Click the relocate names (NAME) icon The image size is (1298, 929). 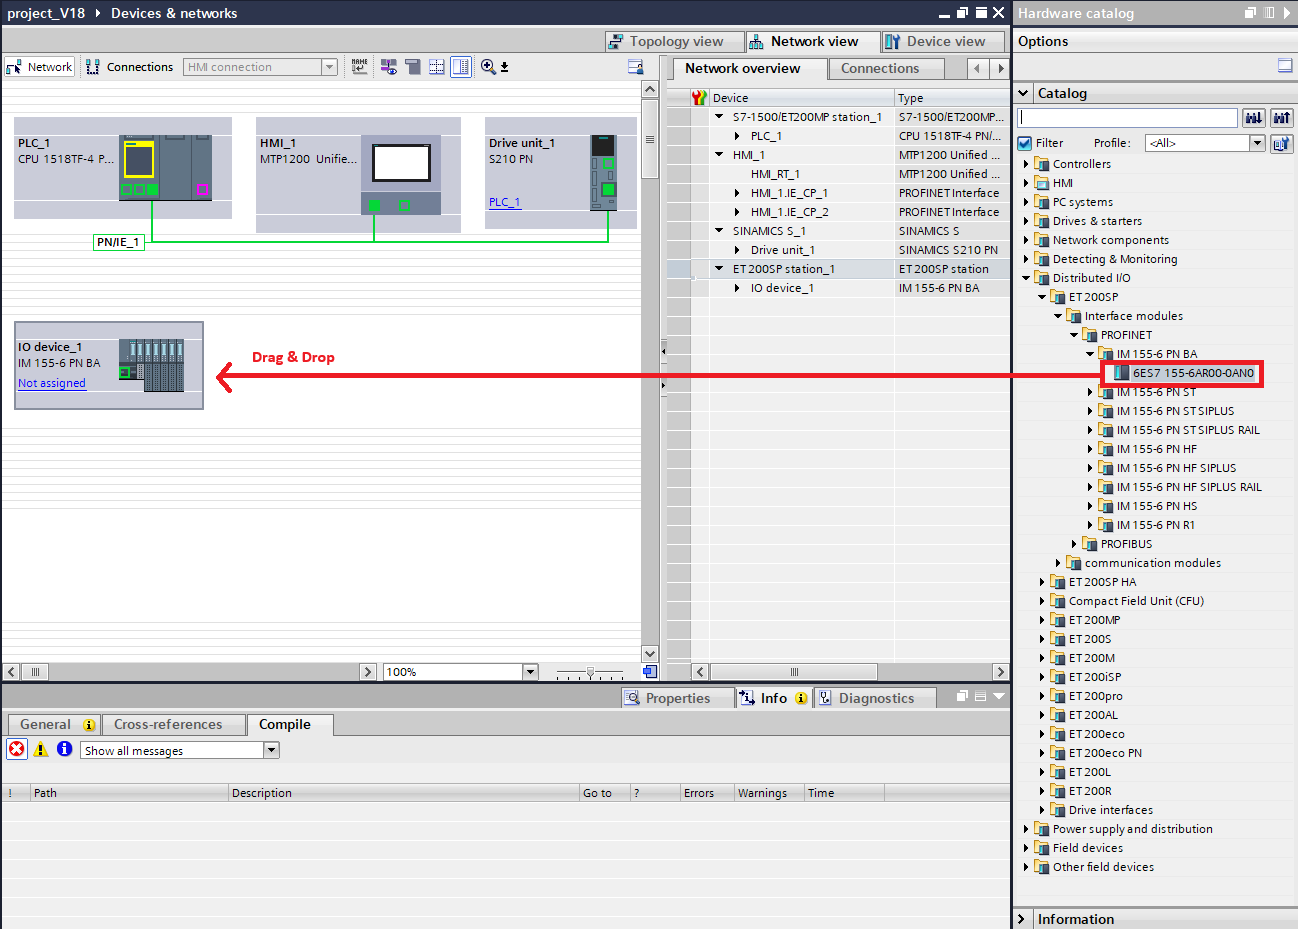pyautogui.click(x=360, y=67)
